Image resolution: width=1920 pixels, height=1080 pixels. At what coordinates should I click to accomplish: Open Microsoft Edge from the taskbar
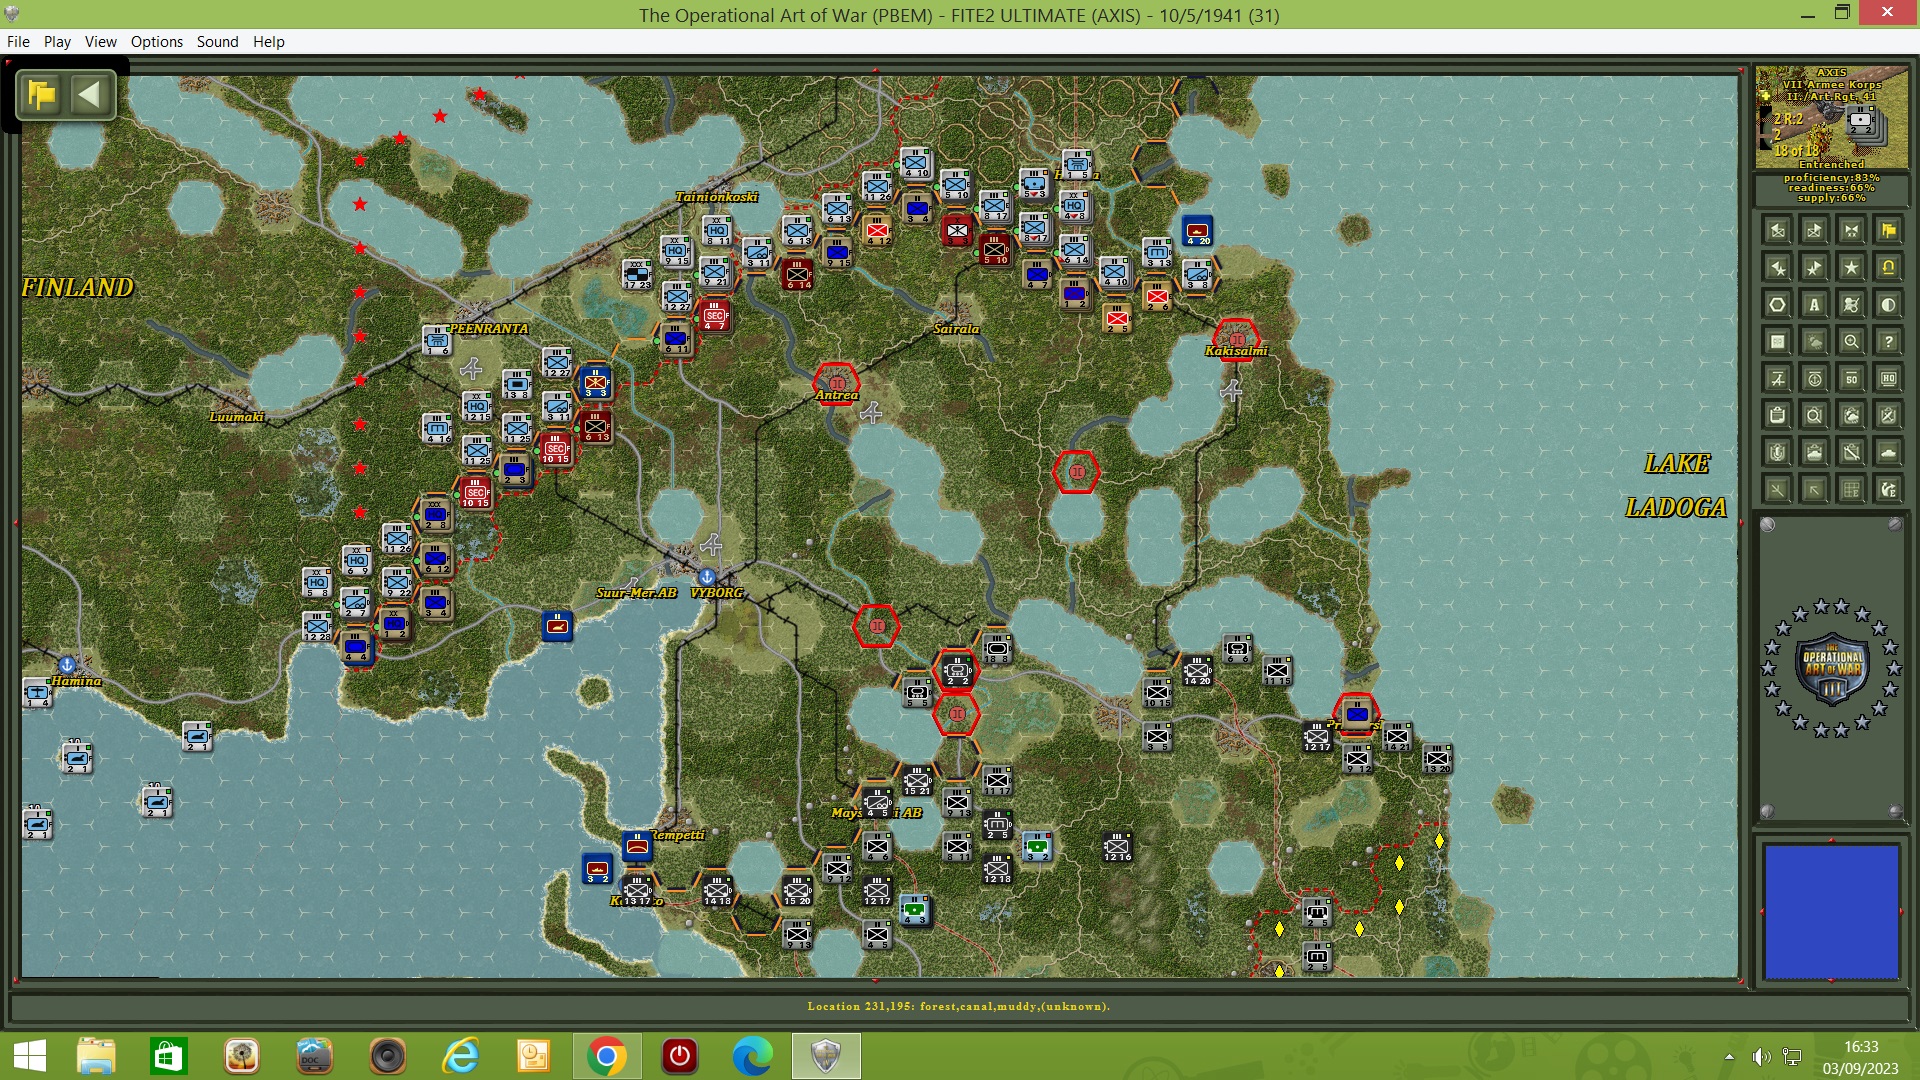pos(752,1056)
